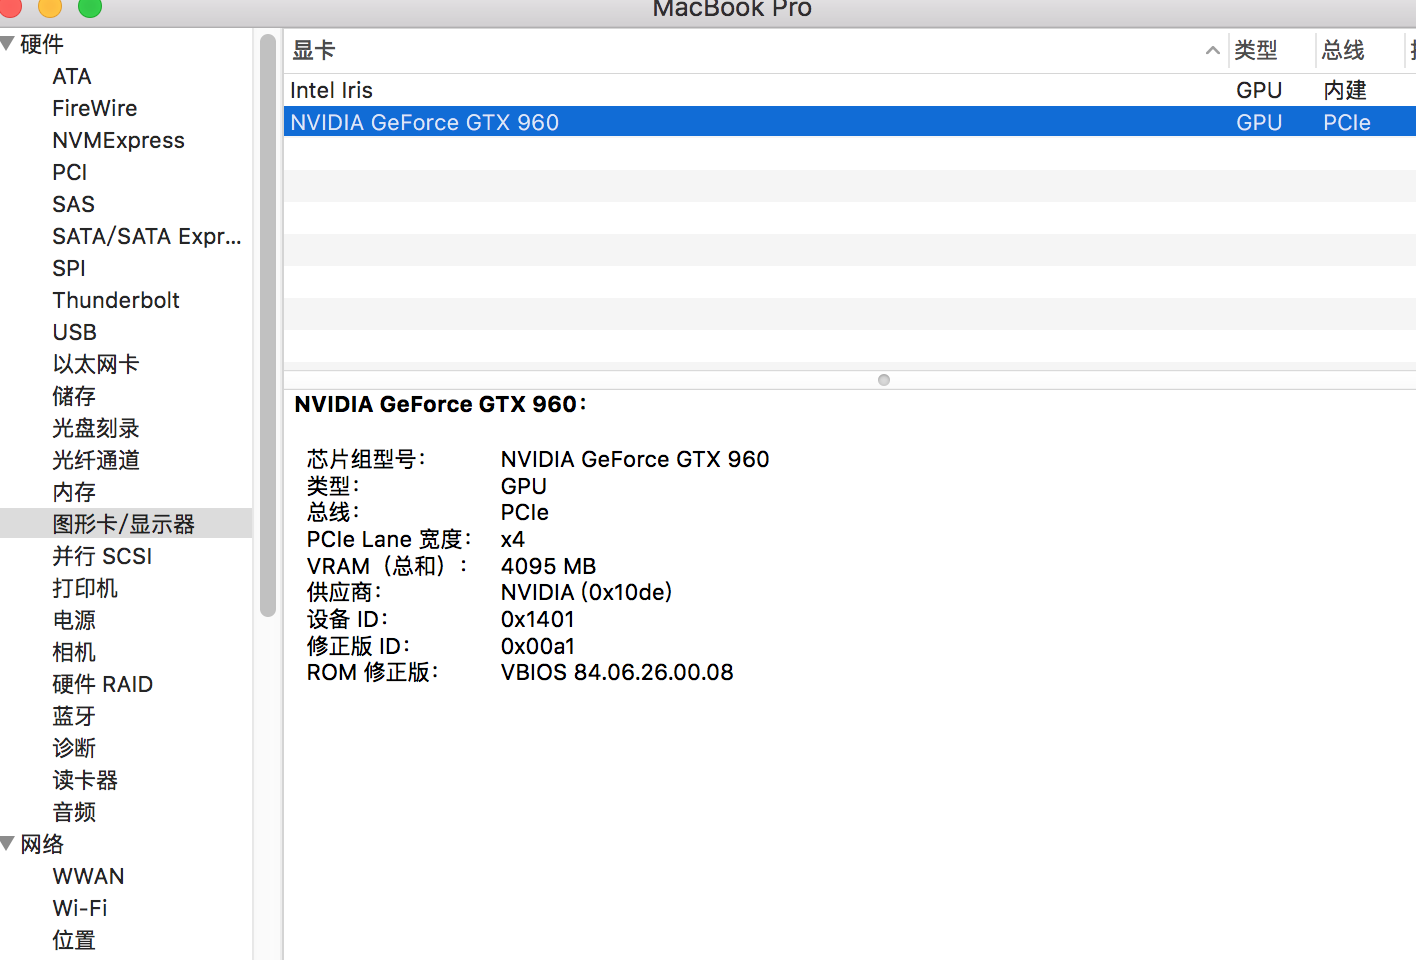This screenshot has height=960, width=1416.
Task: Select 储存 in the sidebar
Action: point(74,397)
